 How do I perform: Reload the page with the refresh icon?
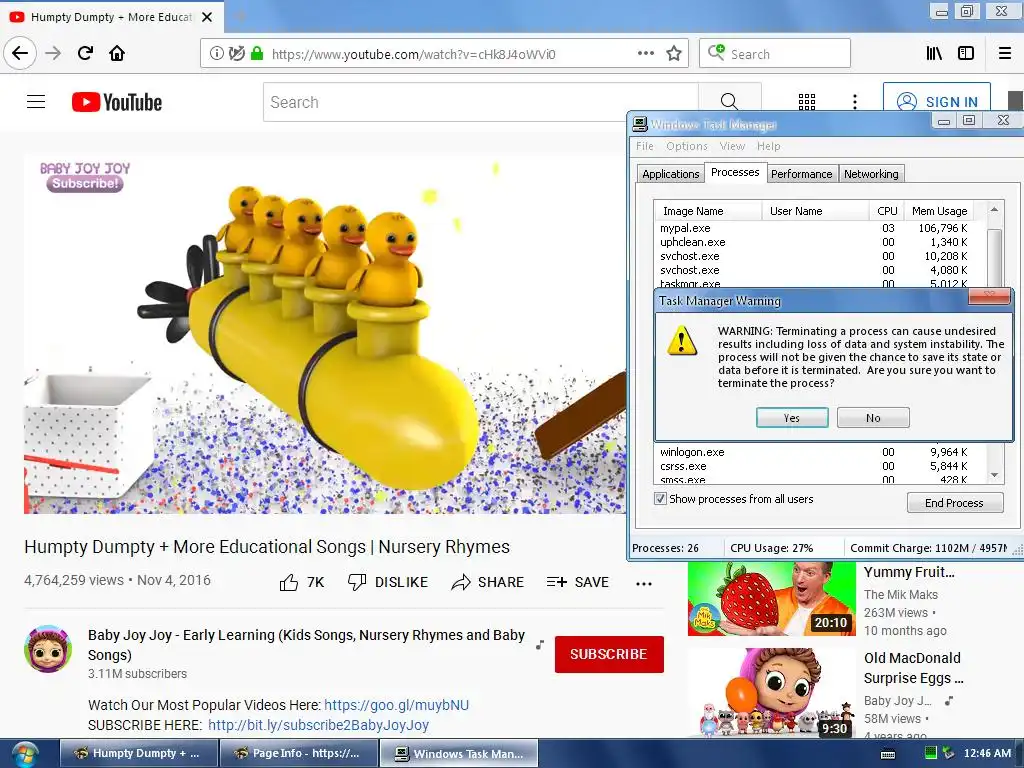pos(86,53)
